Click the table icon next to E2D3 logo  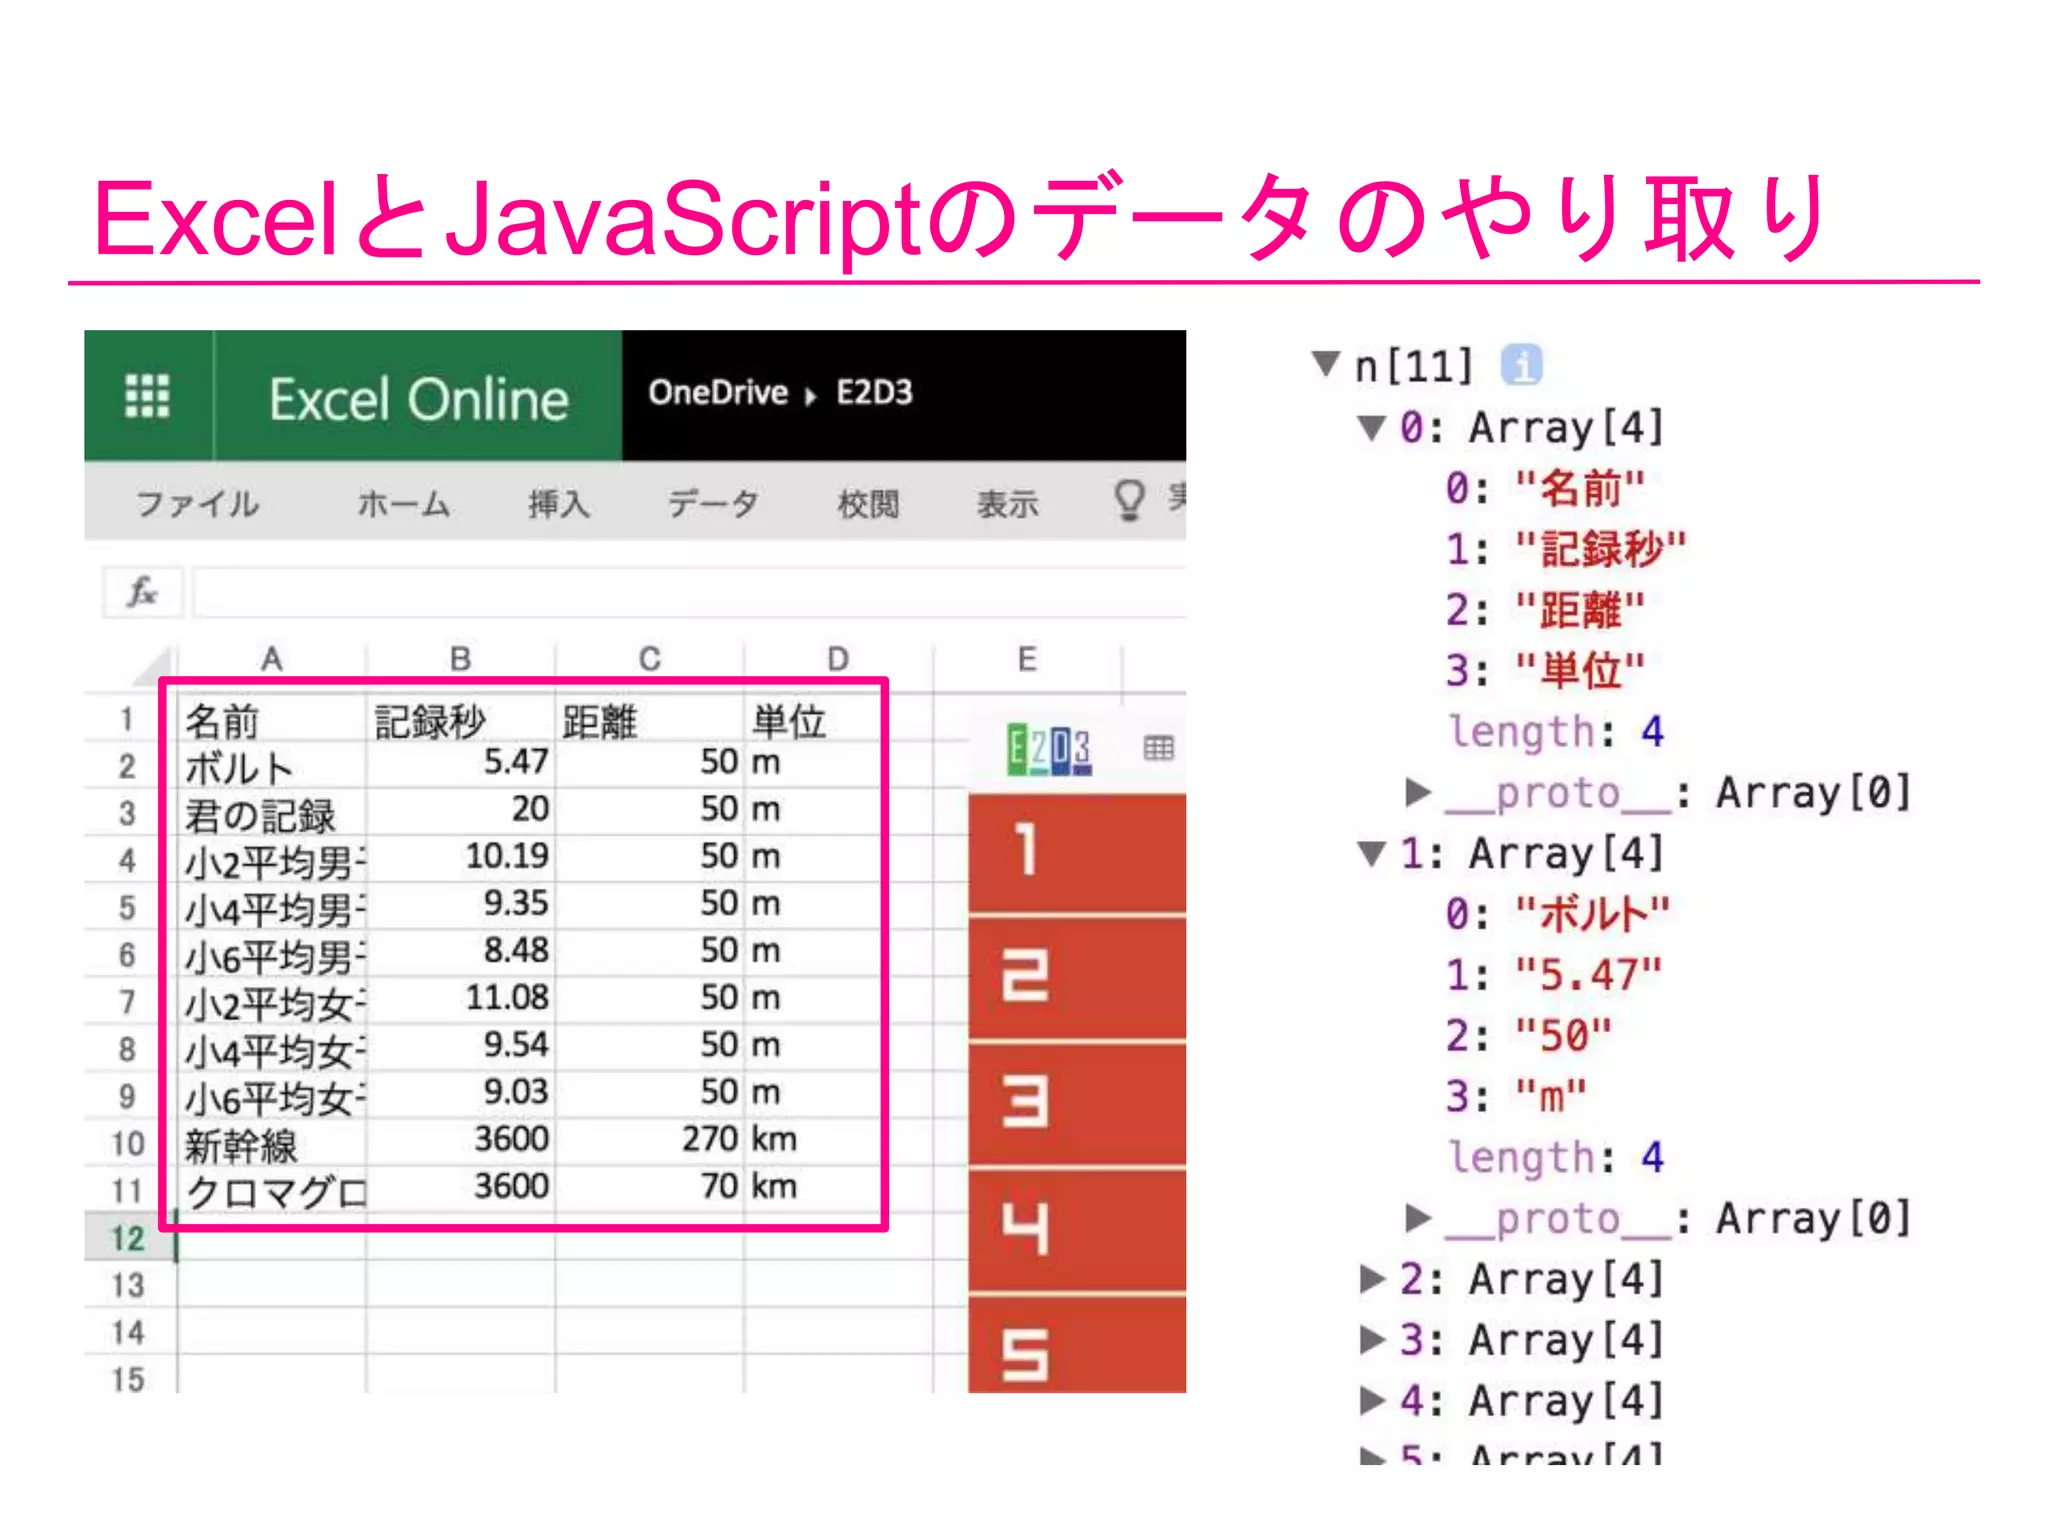pos(1158,748)
